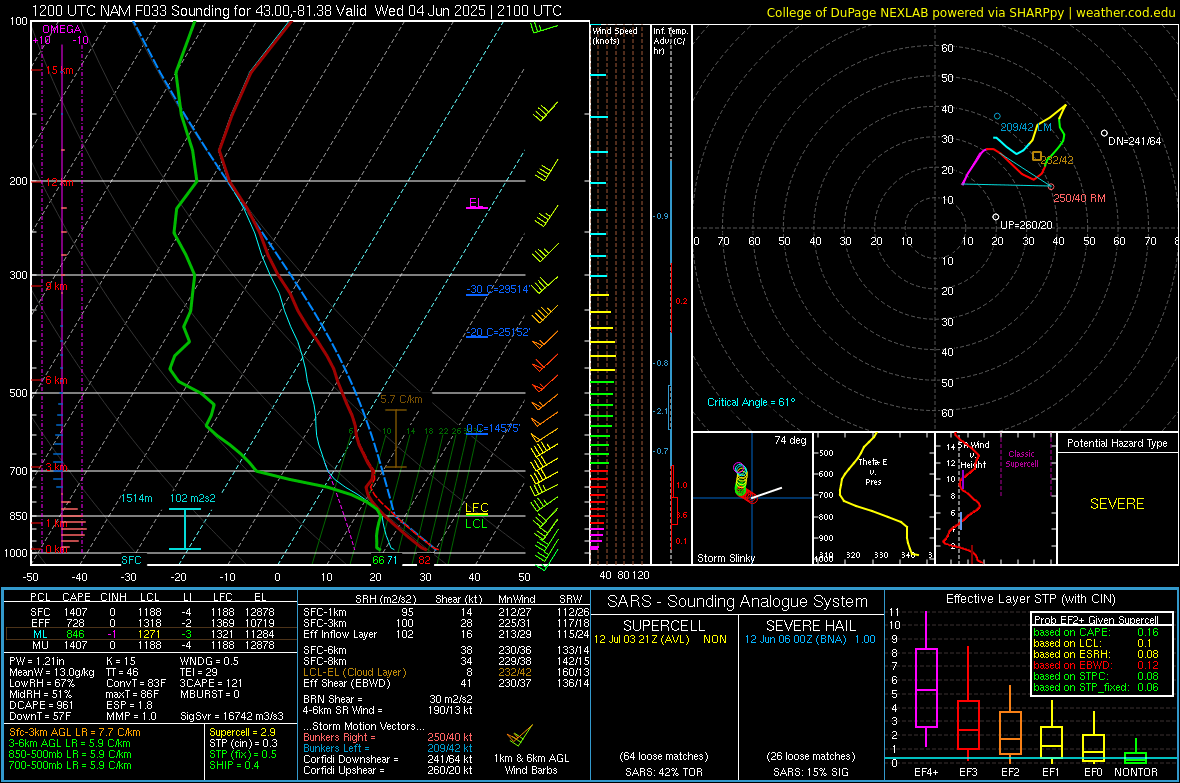The image size is (1180, 783).
Task: Click the Bunkers right-mover marker on the hodograph
Action: [1051, 187]
